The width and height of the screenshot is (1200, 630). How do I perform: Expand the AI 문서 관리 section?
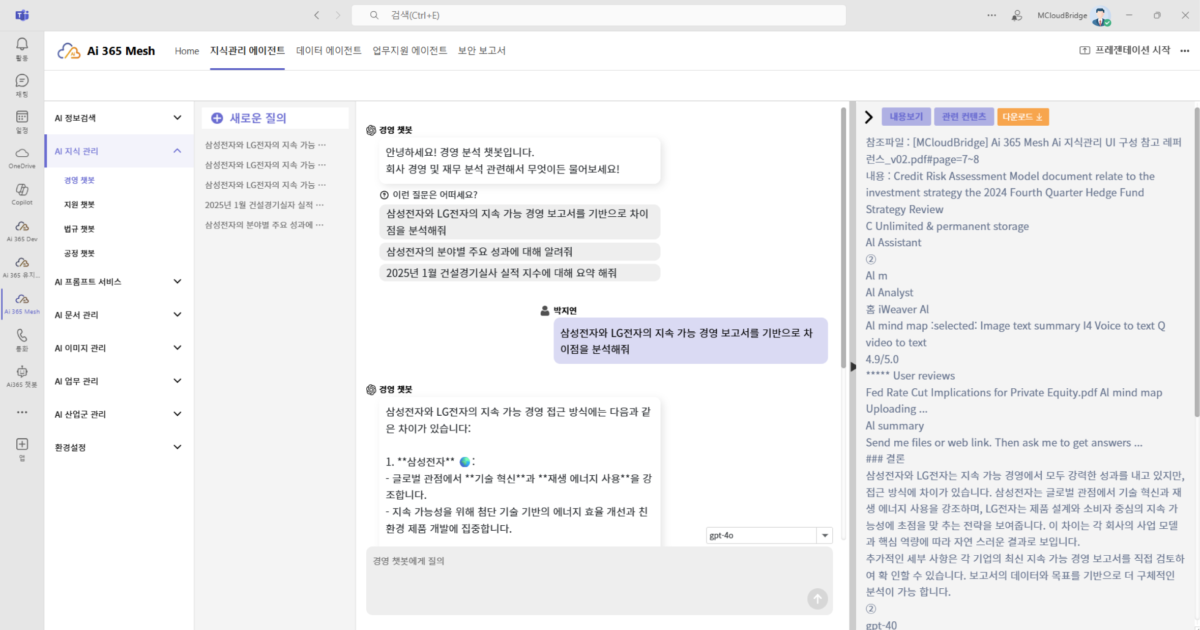pyautogui.click(x=177, y=315)
